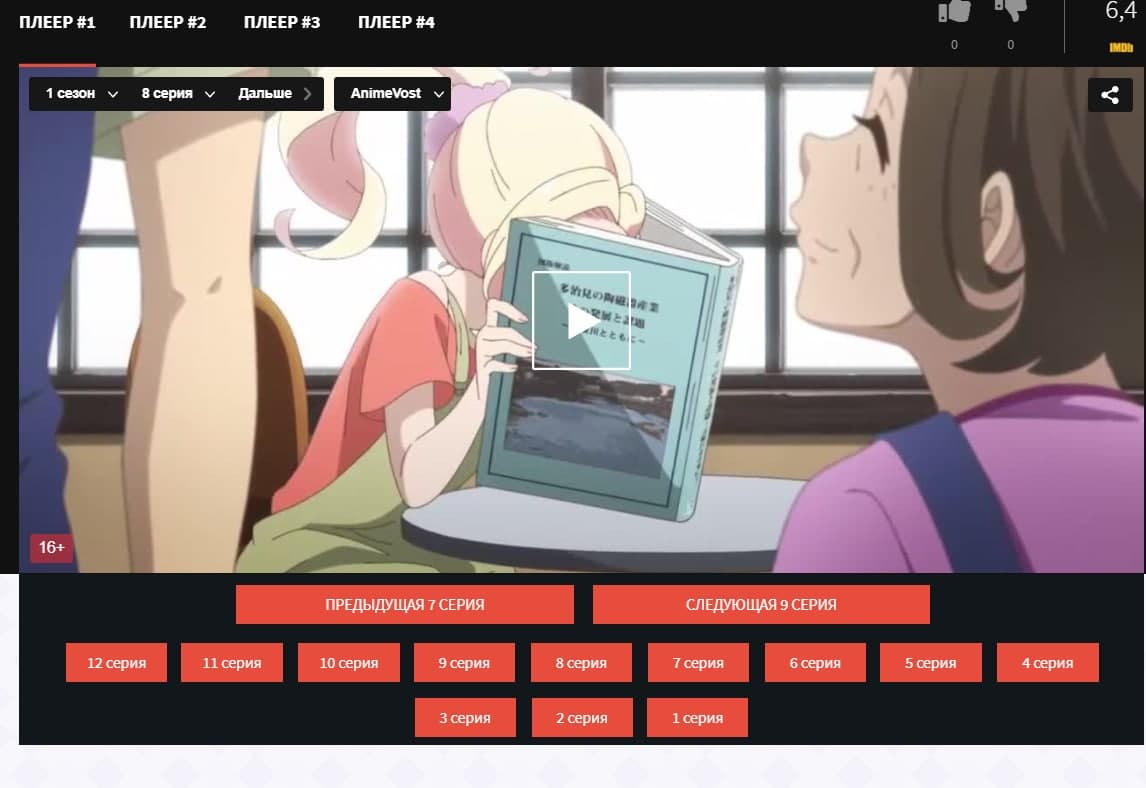Switch to ПЛЕЕР #2 tab
The width and height of the screenshot is (1146, 788).
coord(168,22)
